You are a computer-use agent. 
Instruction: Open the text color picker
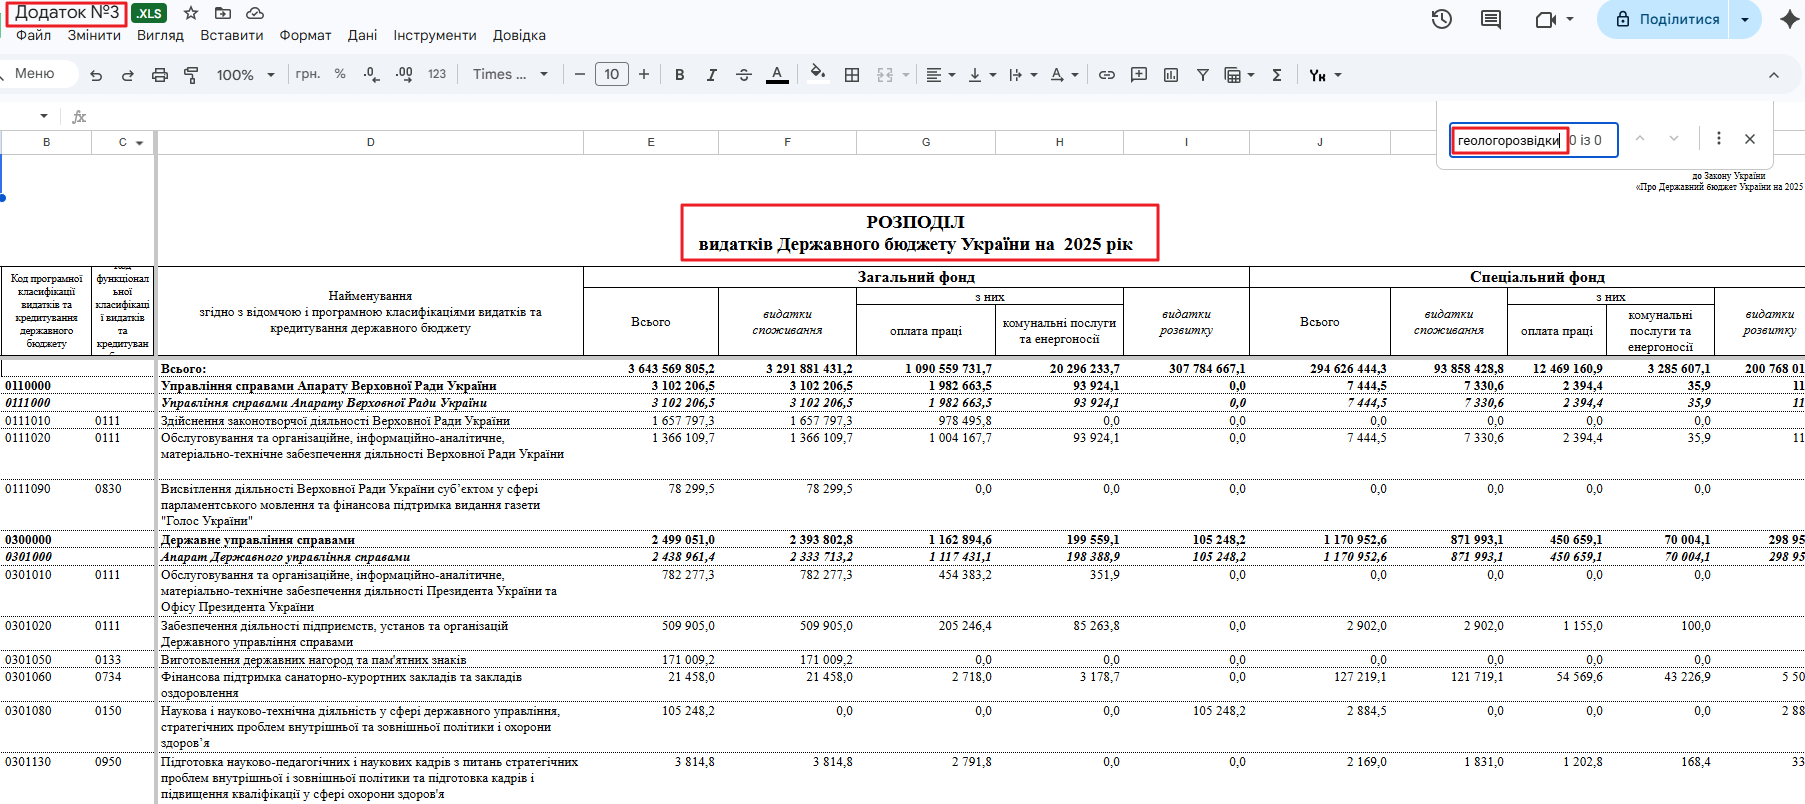pos(777,75)
